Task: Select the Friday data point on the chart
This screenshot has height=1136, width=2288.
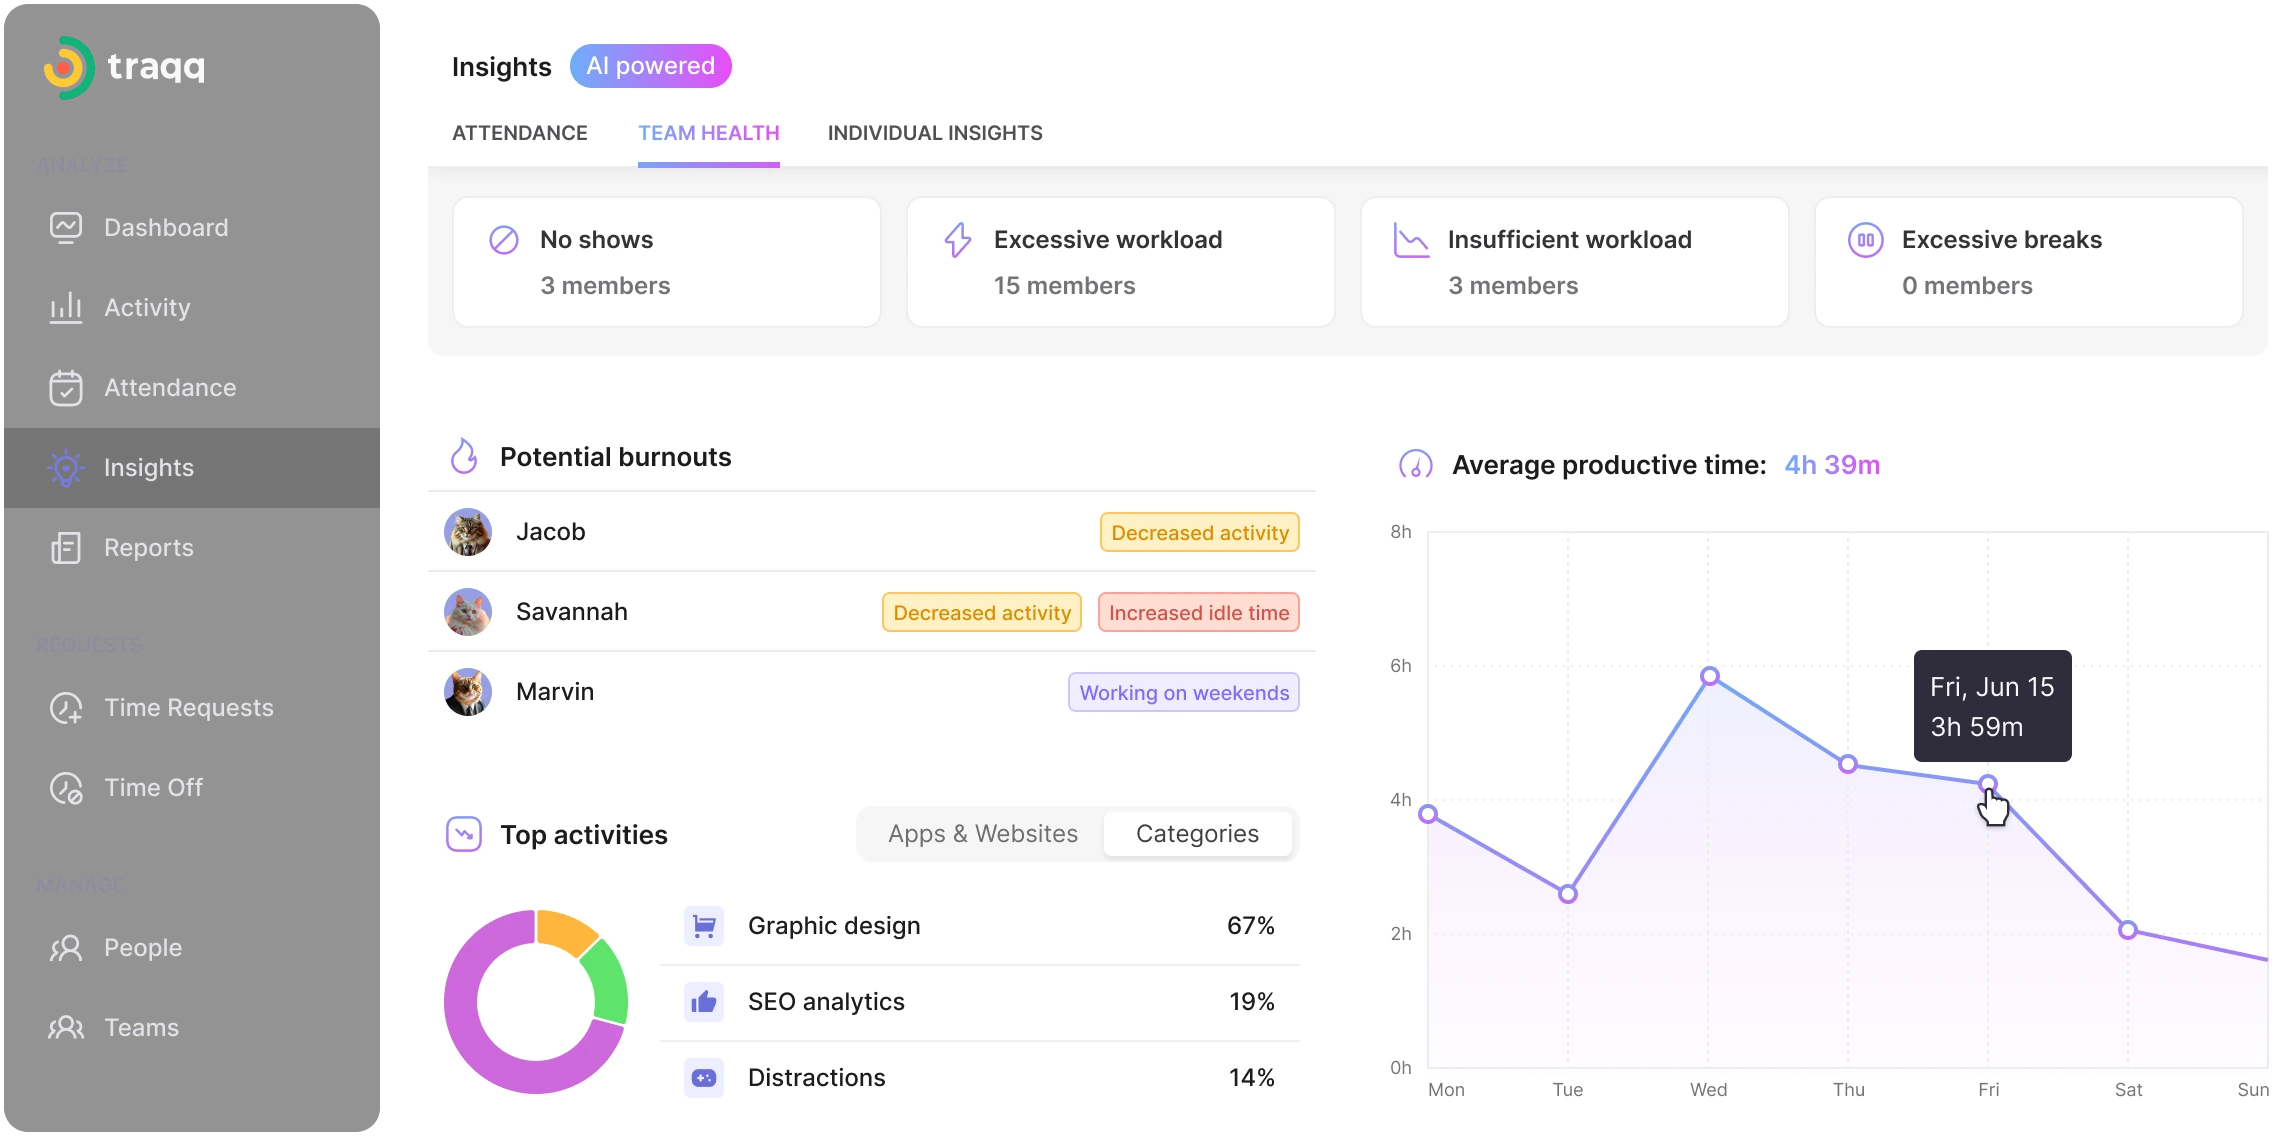Action: [x=1989, y=784]
